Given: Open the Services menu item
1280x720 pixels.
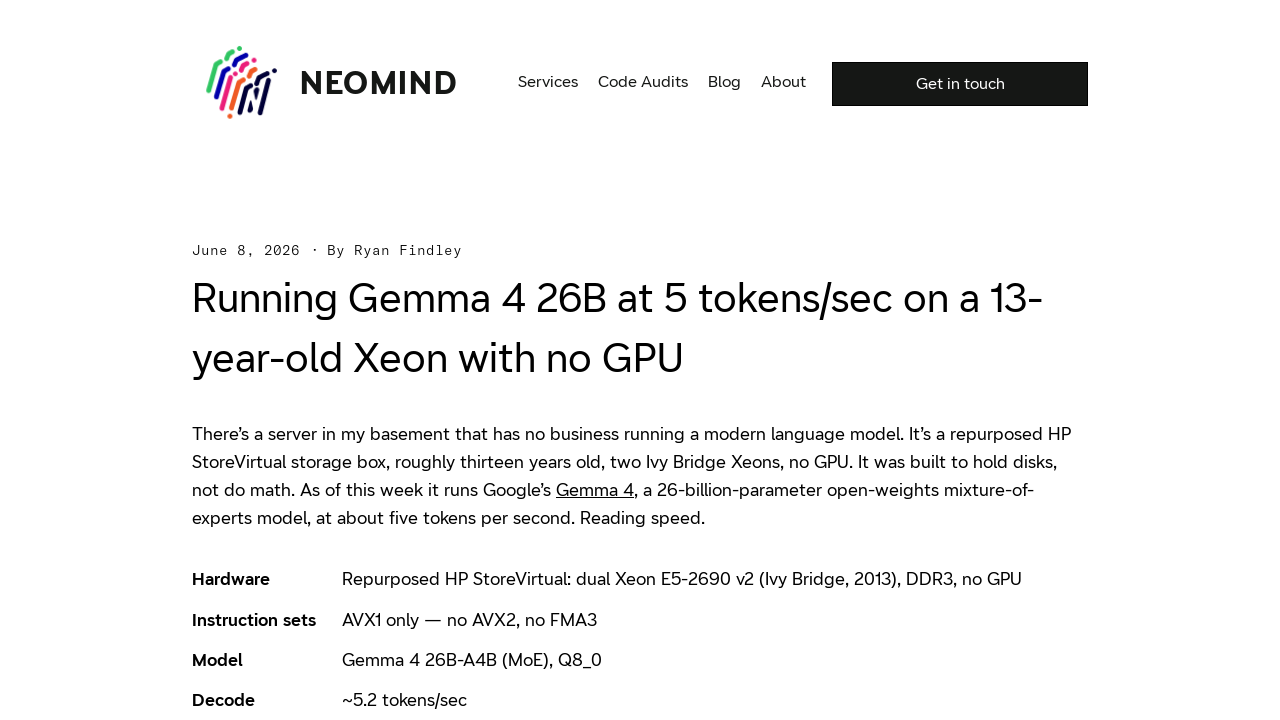Looking at the screenshot, I should 548,82.
